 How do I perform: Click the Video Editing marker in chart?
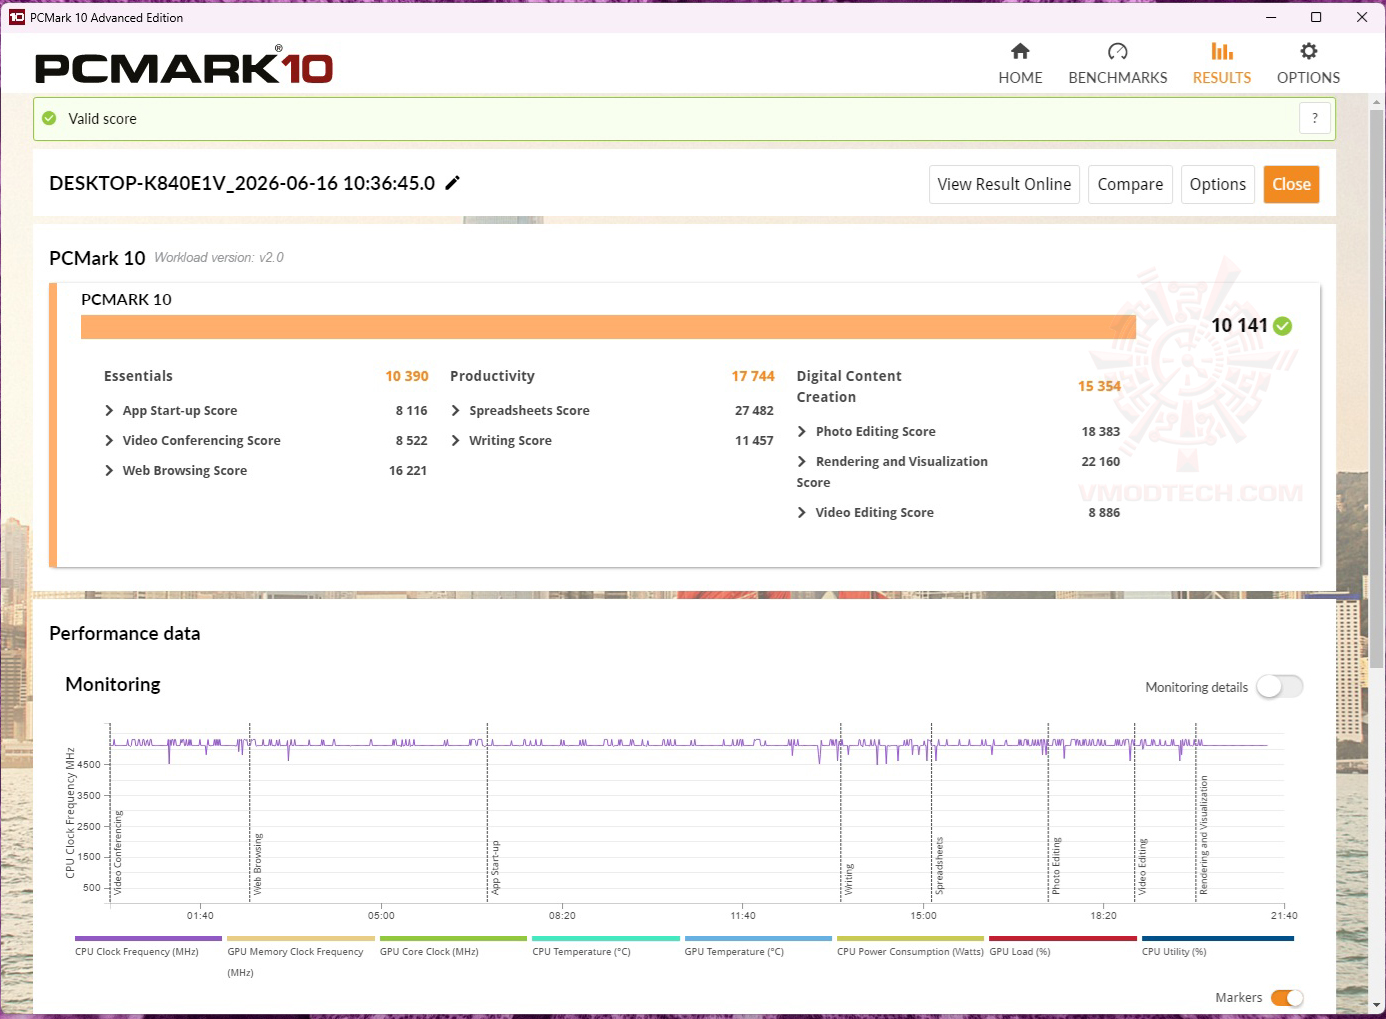coord(1142,866)
